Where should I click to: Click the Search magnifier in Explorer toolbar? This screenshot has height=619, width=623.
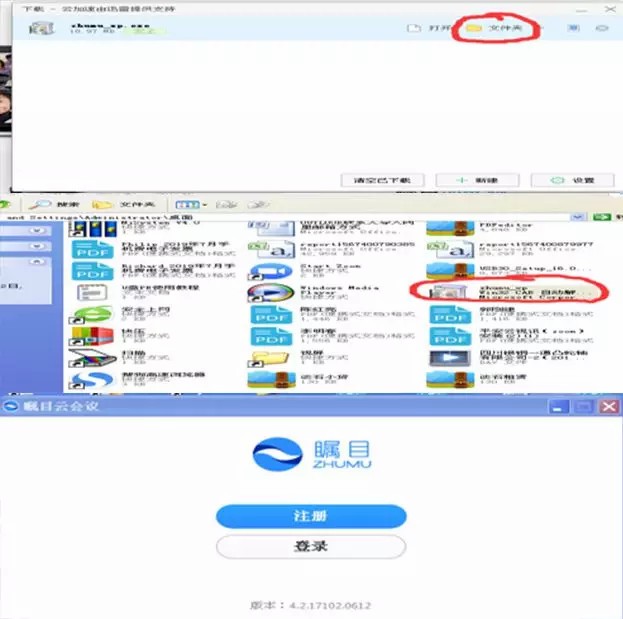tap(54, 205)
